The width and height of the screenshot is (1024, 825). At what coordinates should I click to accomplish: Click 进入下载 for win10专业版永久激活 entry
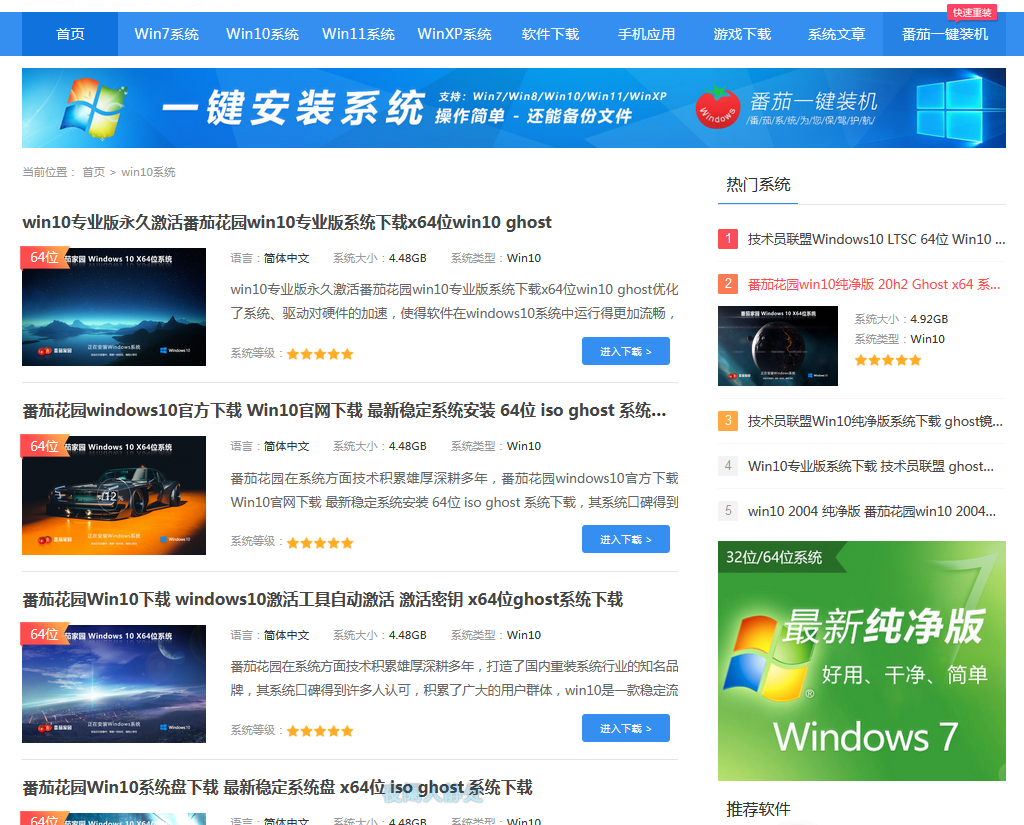(626, 351)
